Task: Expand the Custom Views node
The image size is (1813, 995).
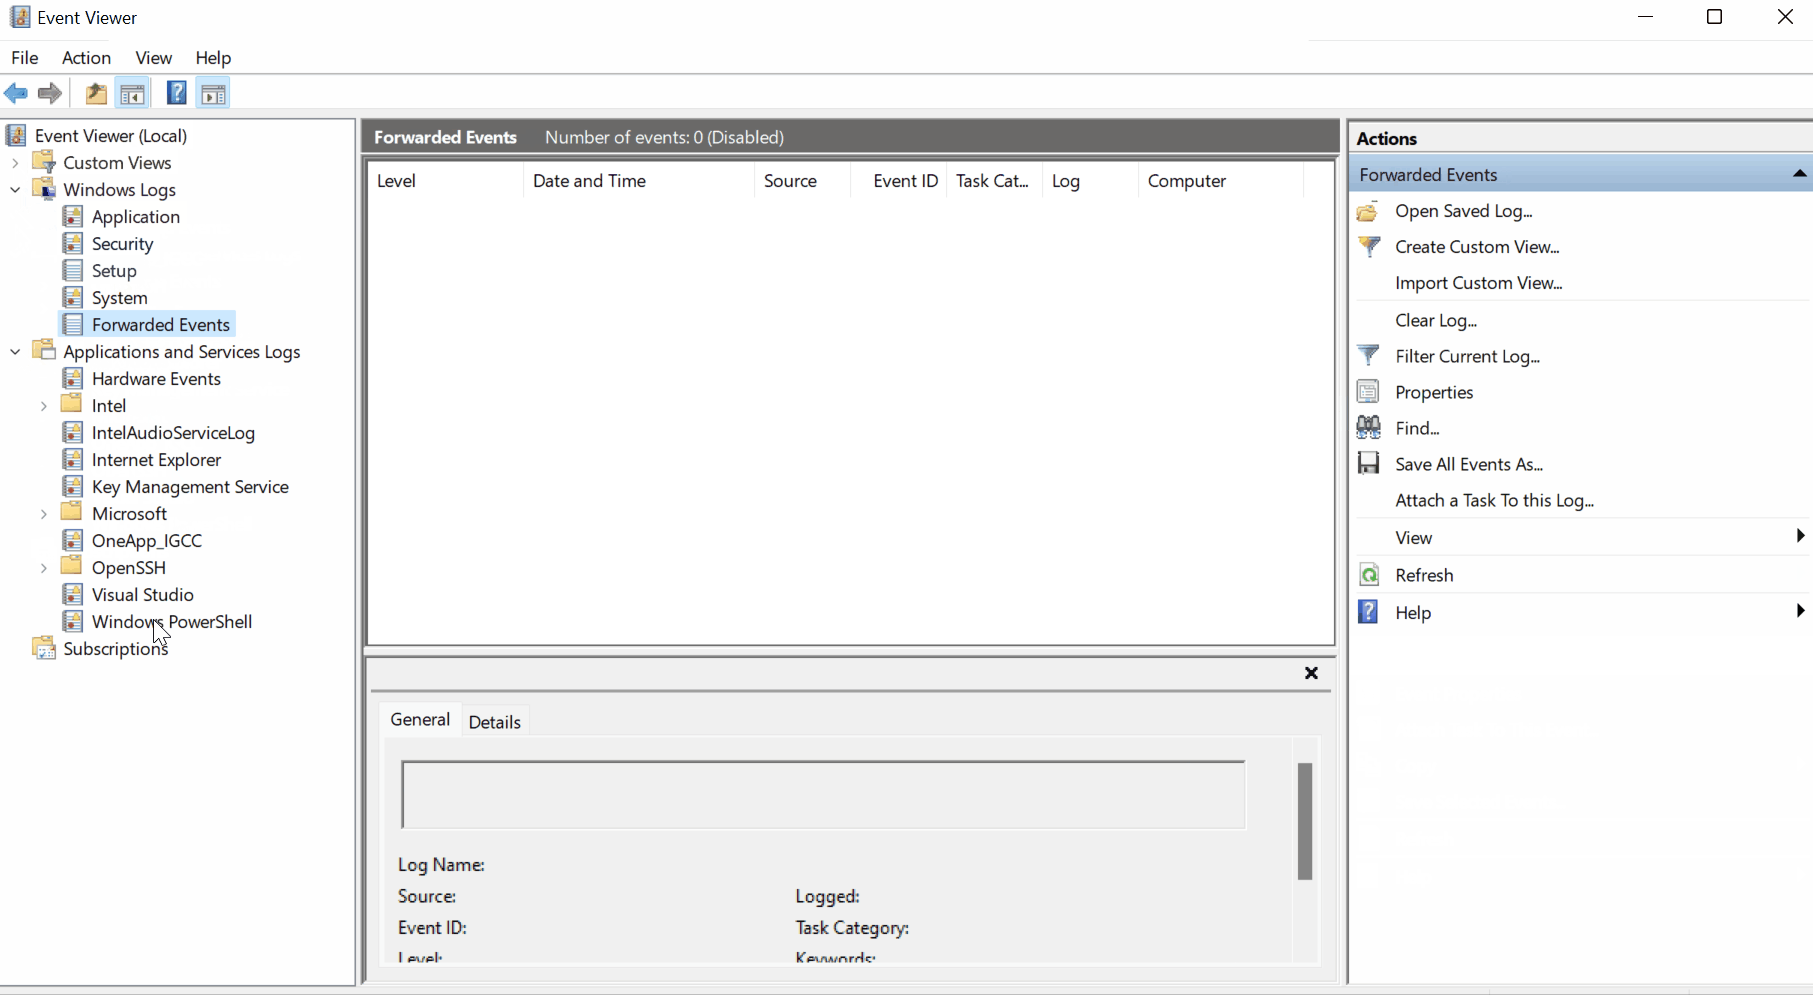Action: (x=15, y=162)
